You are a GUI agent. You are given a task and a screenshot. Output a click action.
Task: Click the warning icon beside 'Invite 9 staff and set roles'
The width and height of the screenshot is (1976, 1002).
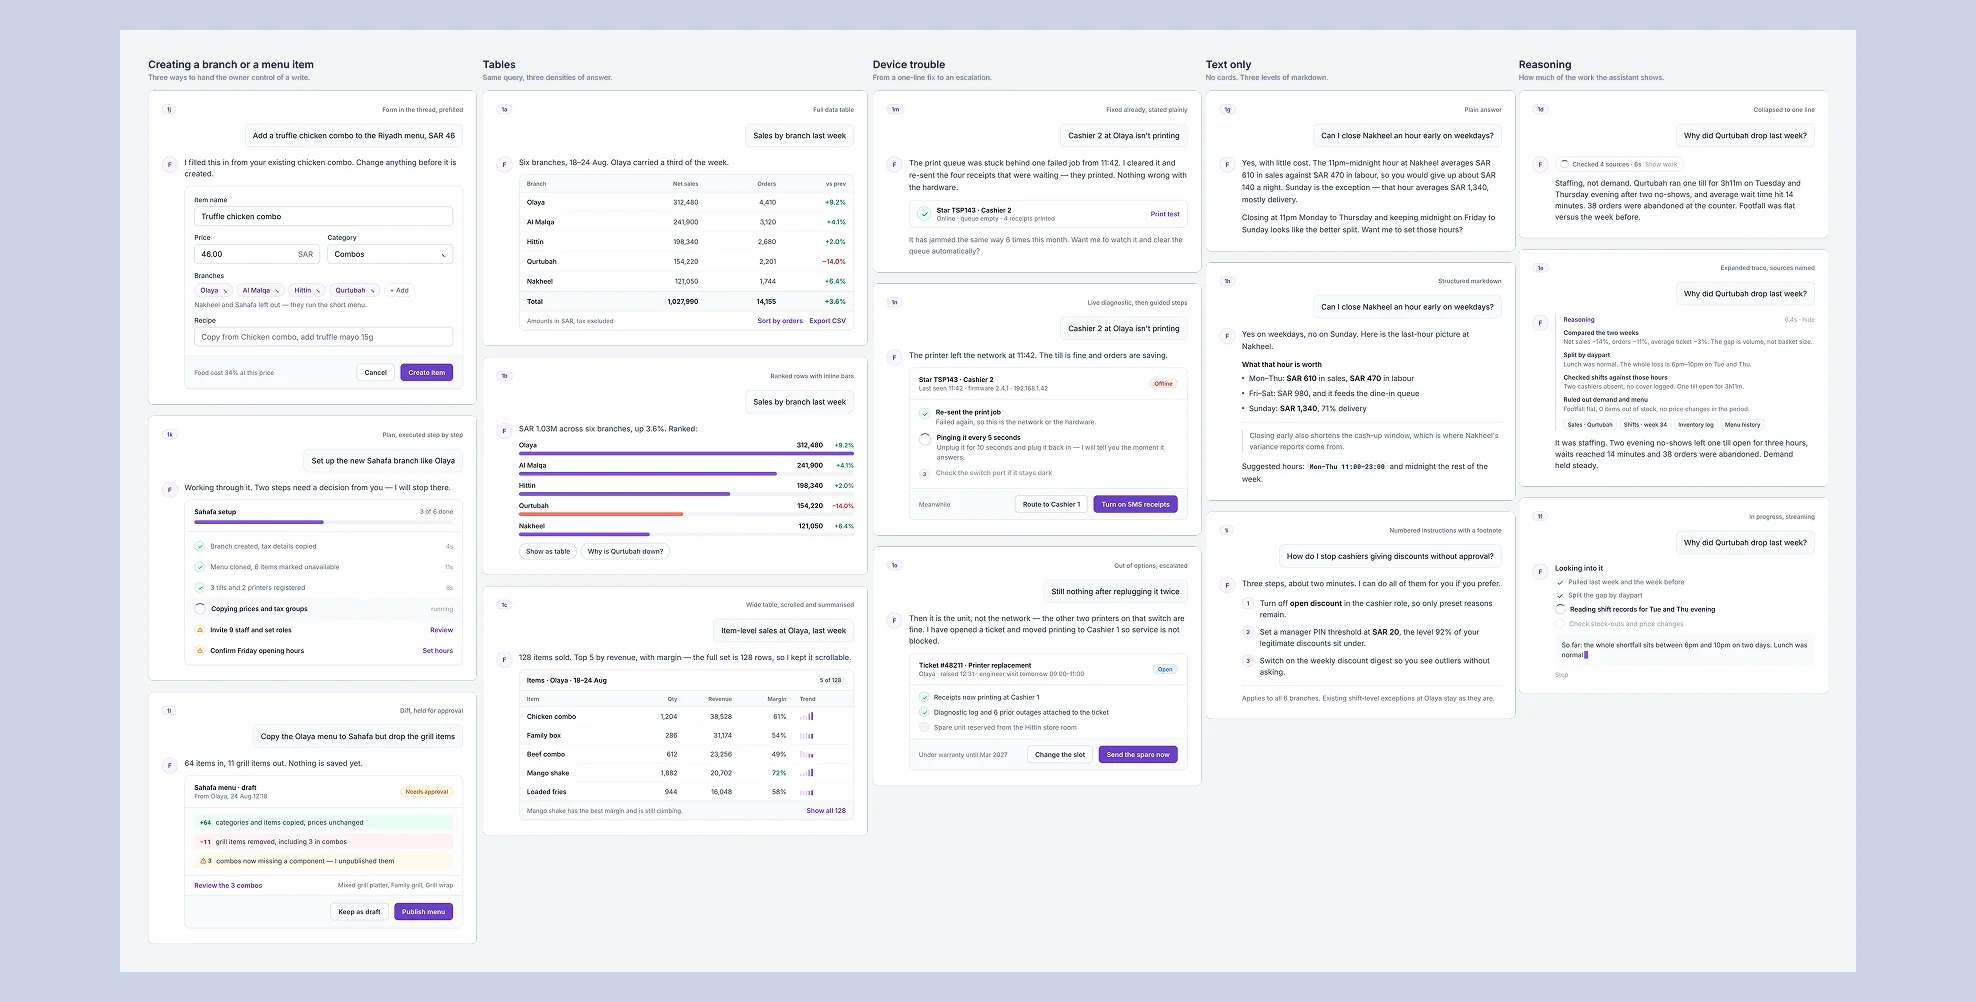pos(200,630)
